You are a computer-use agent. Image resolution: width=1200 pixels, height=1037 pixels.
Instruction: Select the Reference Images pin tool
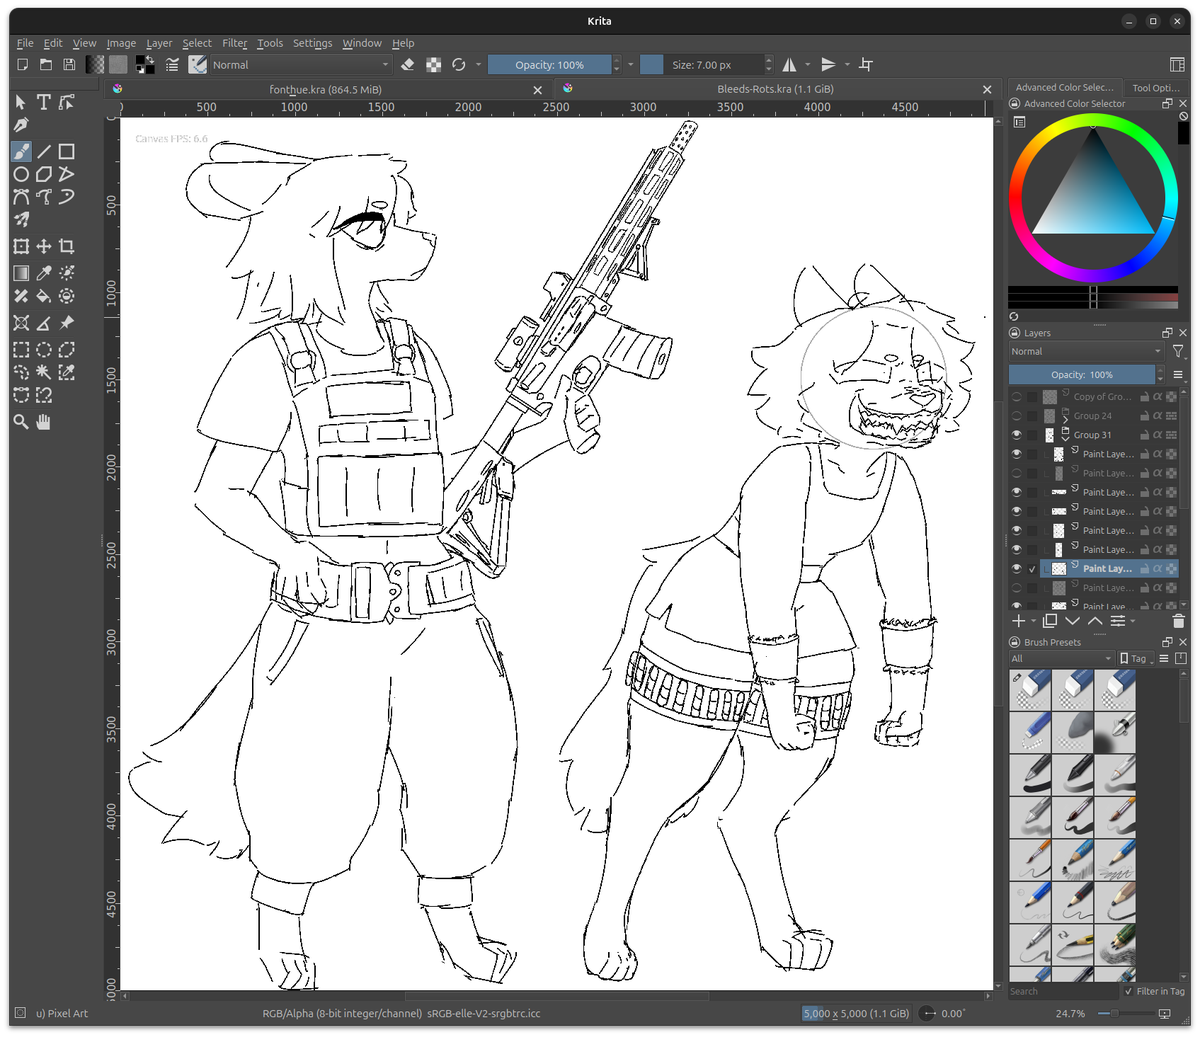tap(67, 322)
